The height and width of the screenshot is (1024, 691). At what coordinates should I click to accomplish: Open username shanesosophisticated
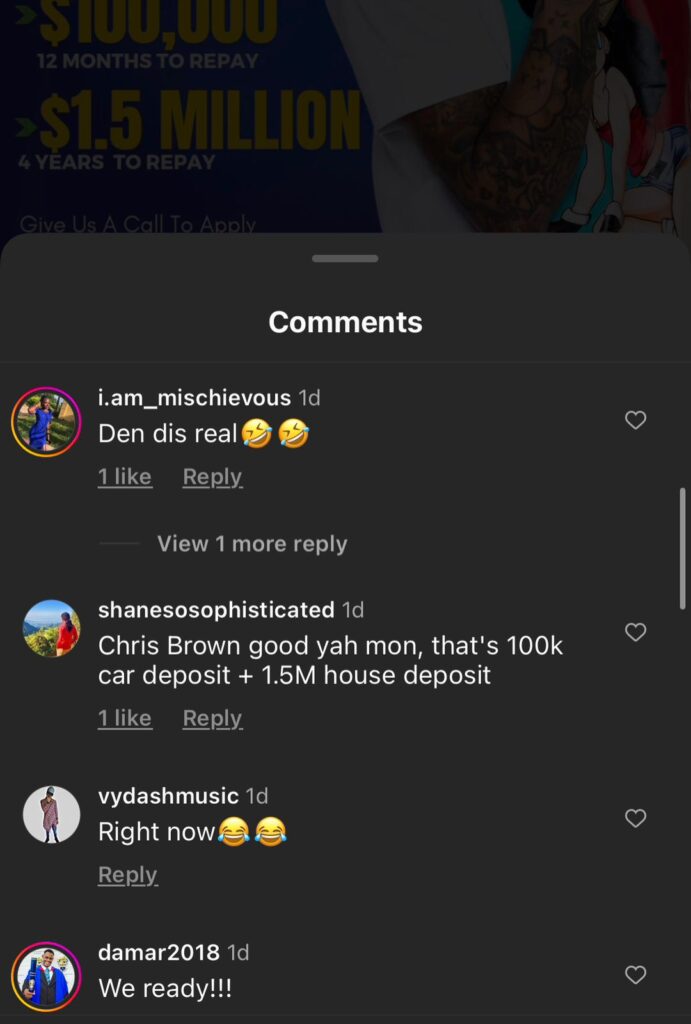[216, 610]
